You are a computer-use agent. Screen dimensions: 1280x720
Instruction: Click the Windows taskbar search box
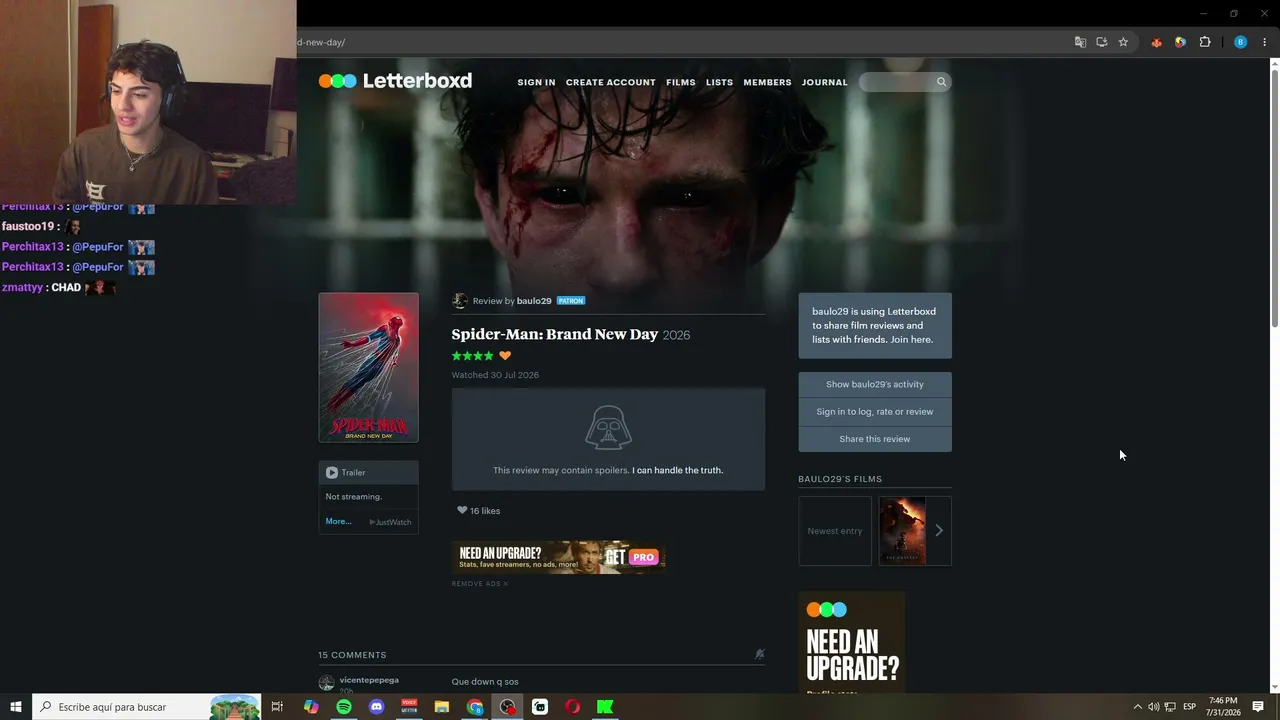pos(147,707)
